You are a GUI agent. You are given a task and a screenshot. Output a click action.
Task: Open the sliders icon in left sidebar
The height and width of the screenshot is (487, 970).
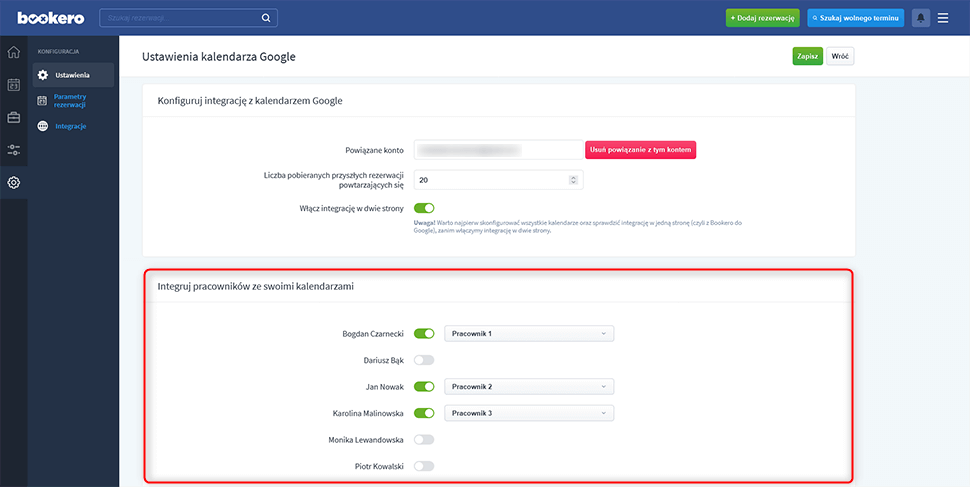[14, 150]
